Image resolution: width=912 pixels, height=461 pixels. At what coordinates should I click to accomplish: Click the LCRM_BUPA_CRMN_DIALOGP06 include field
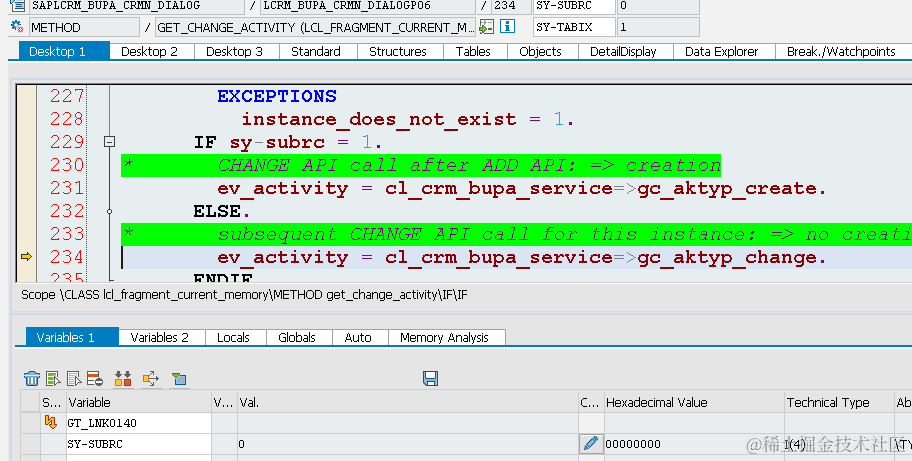367,6
